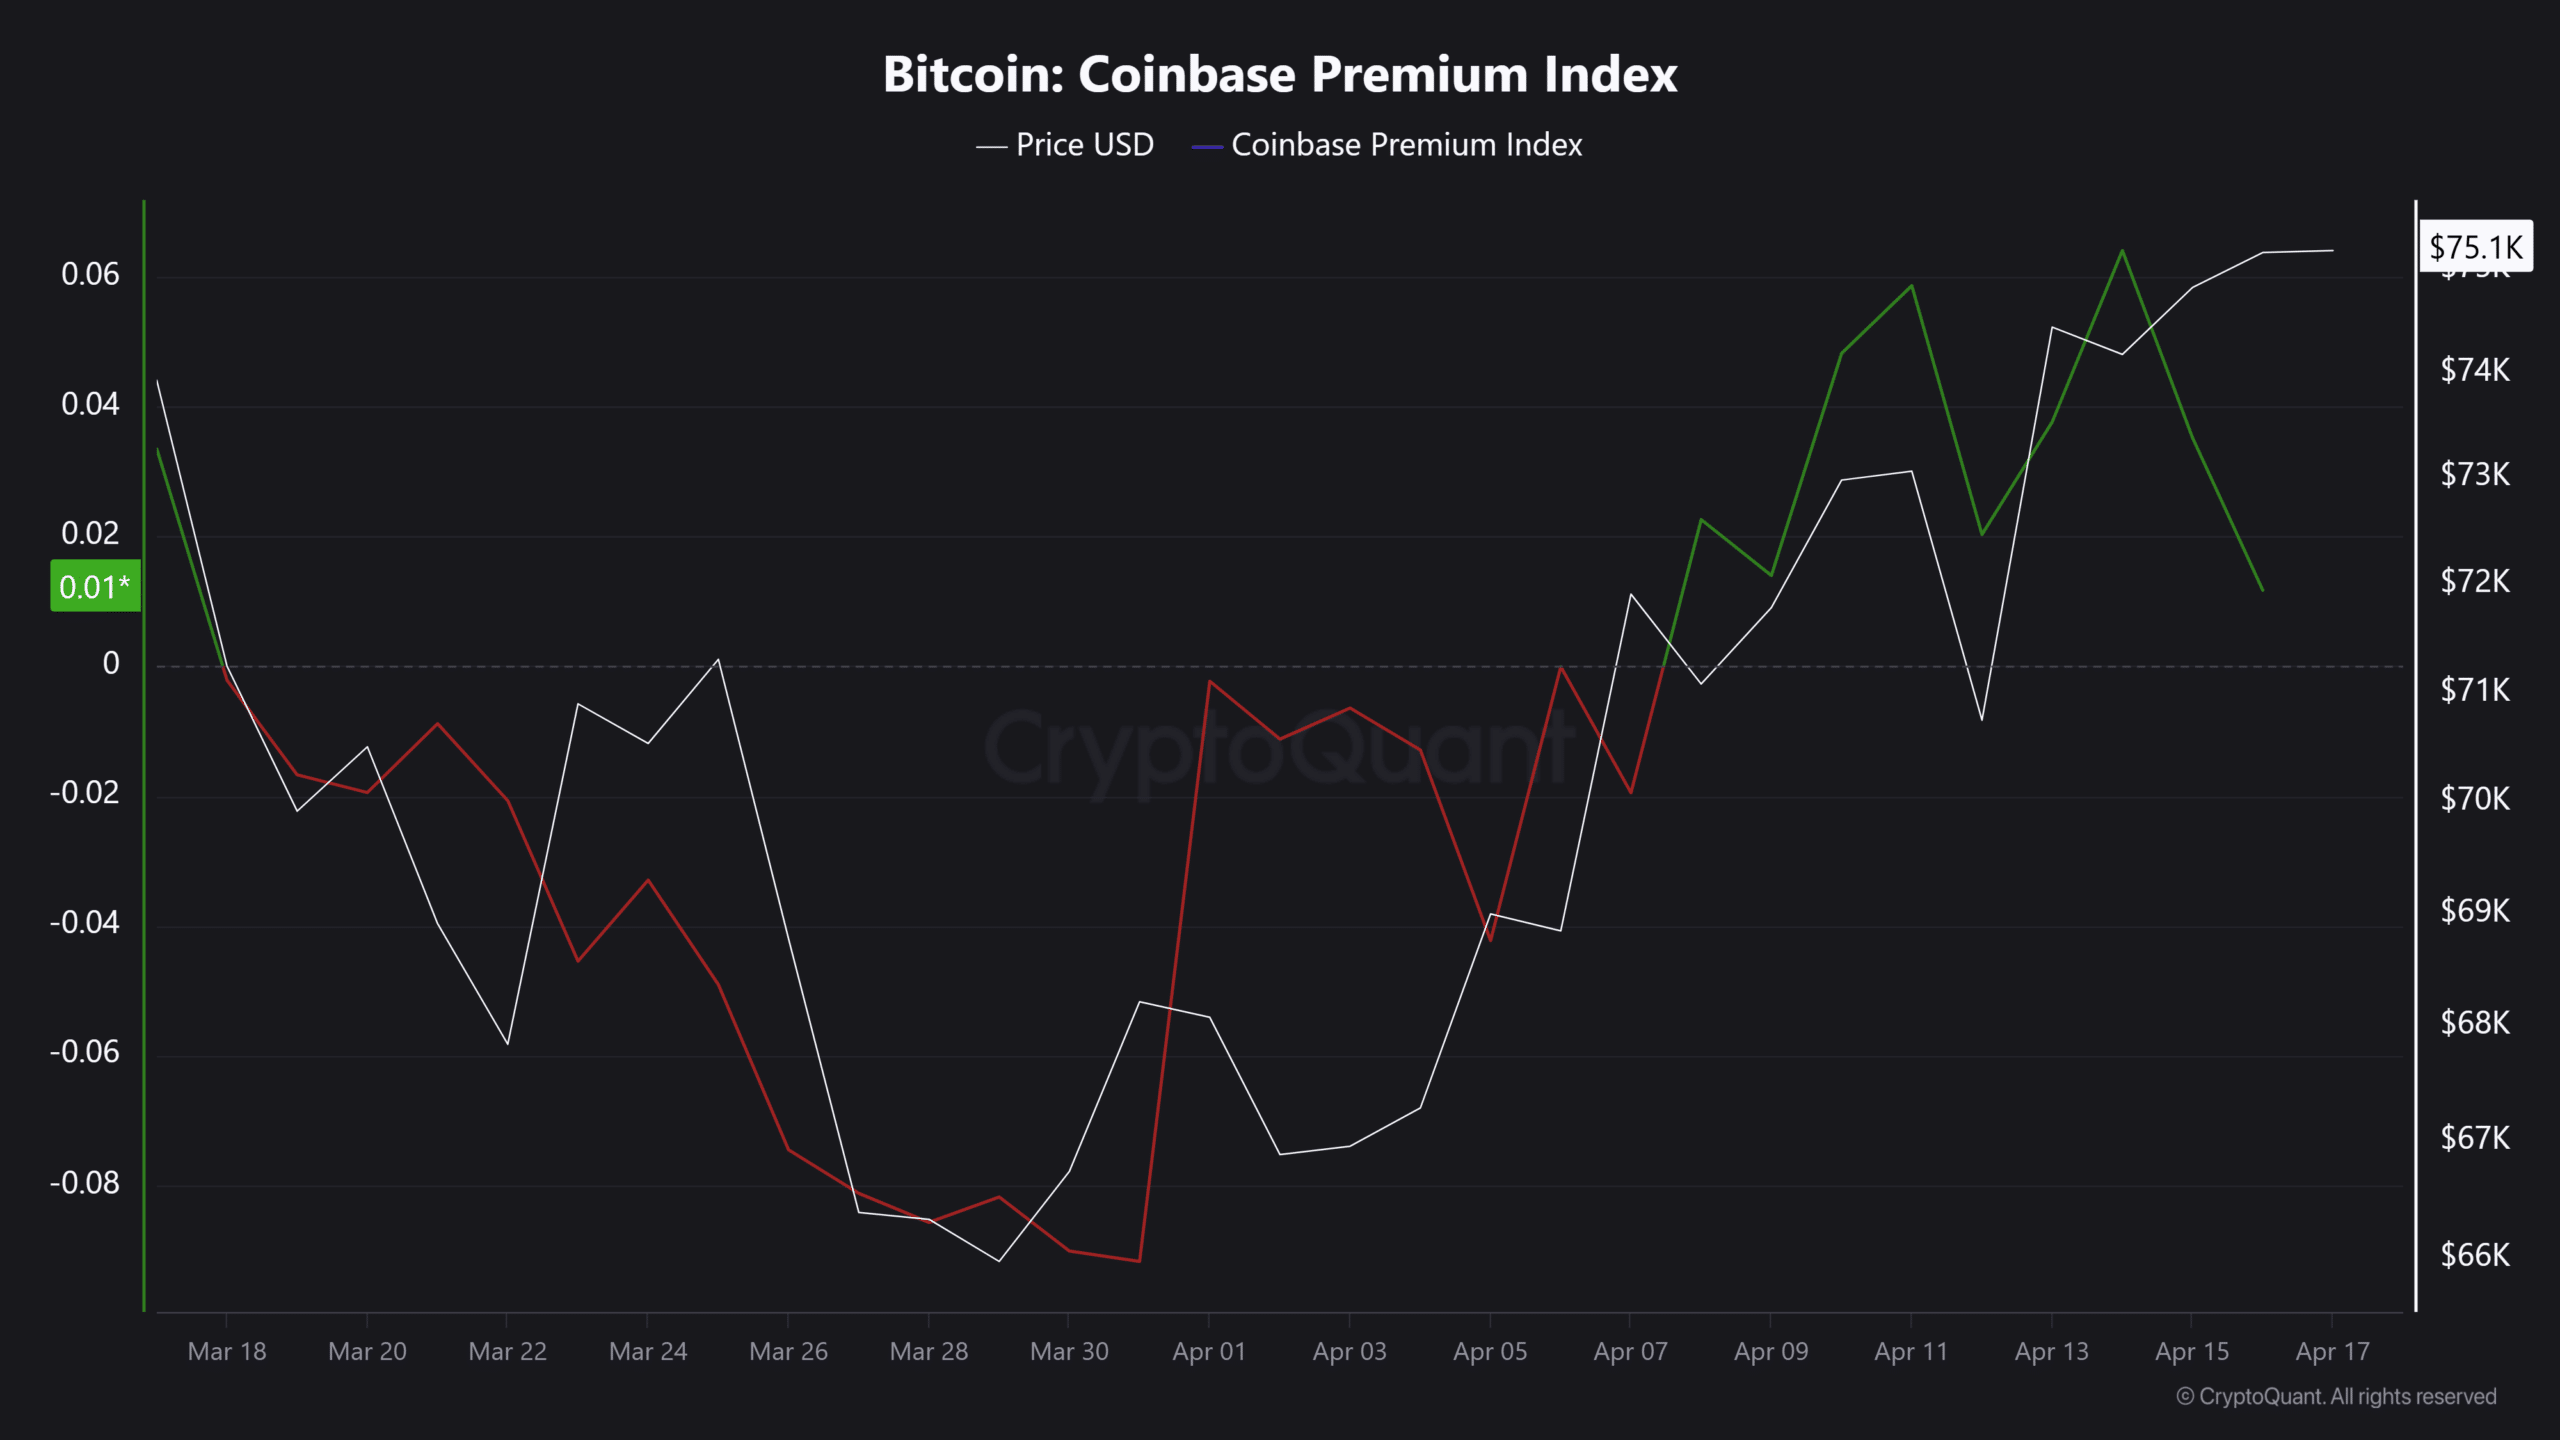2560x1440 pixels.
Task: Click the 0.06 premium axis label
Action: 90,274
